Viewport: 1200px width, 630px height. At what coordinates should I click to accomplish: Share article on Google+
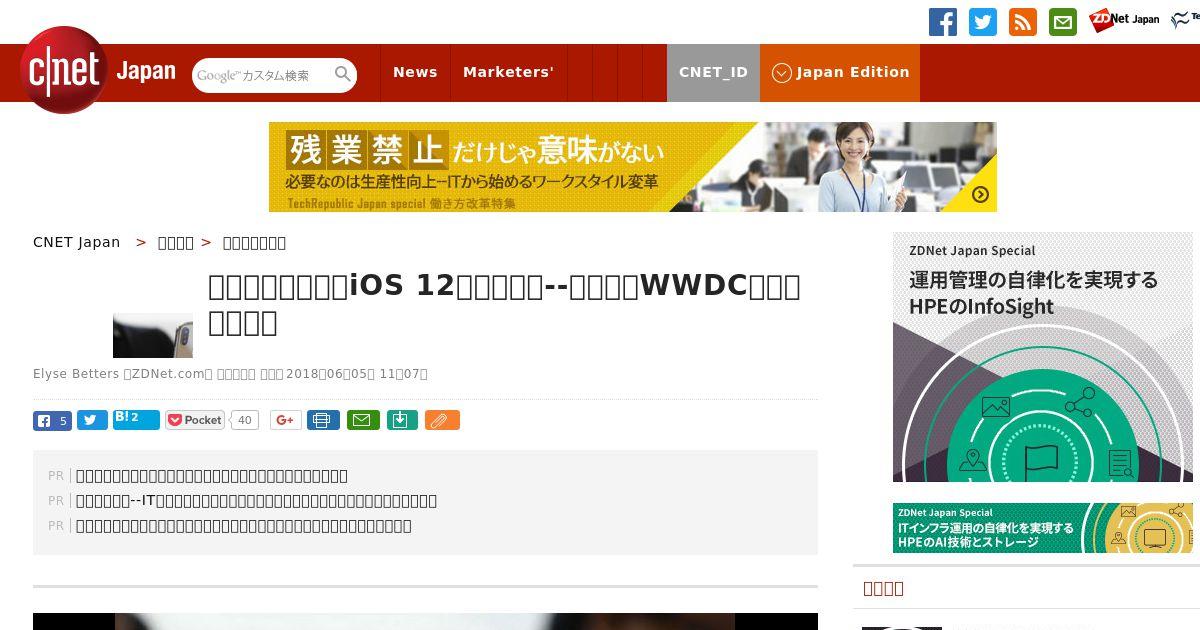[x=285, y=420]
